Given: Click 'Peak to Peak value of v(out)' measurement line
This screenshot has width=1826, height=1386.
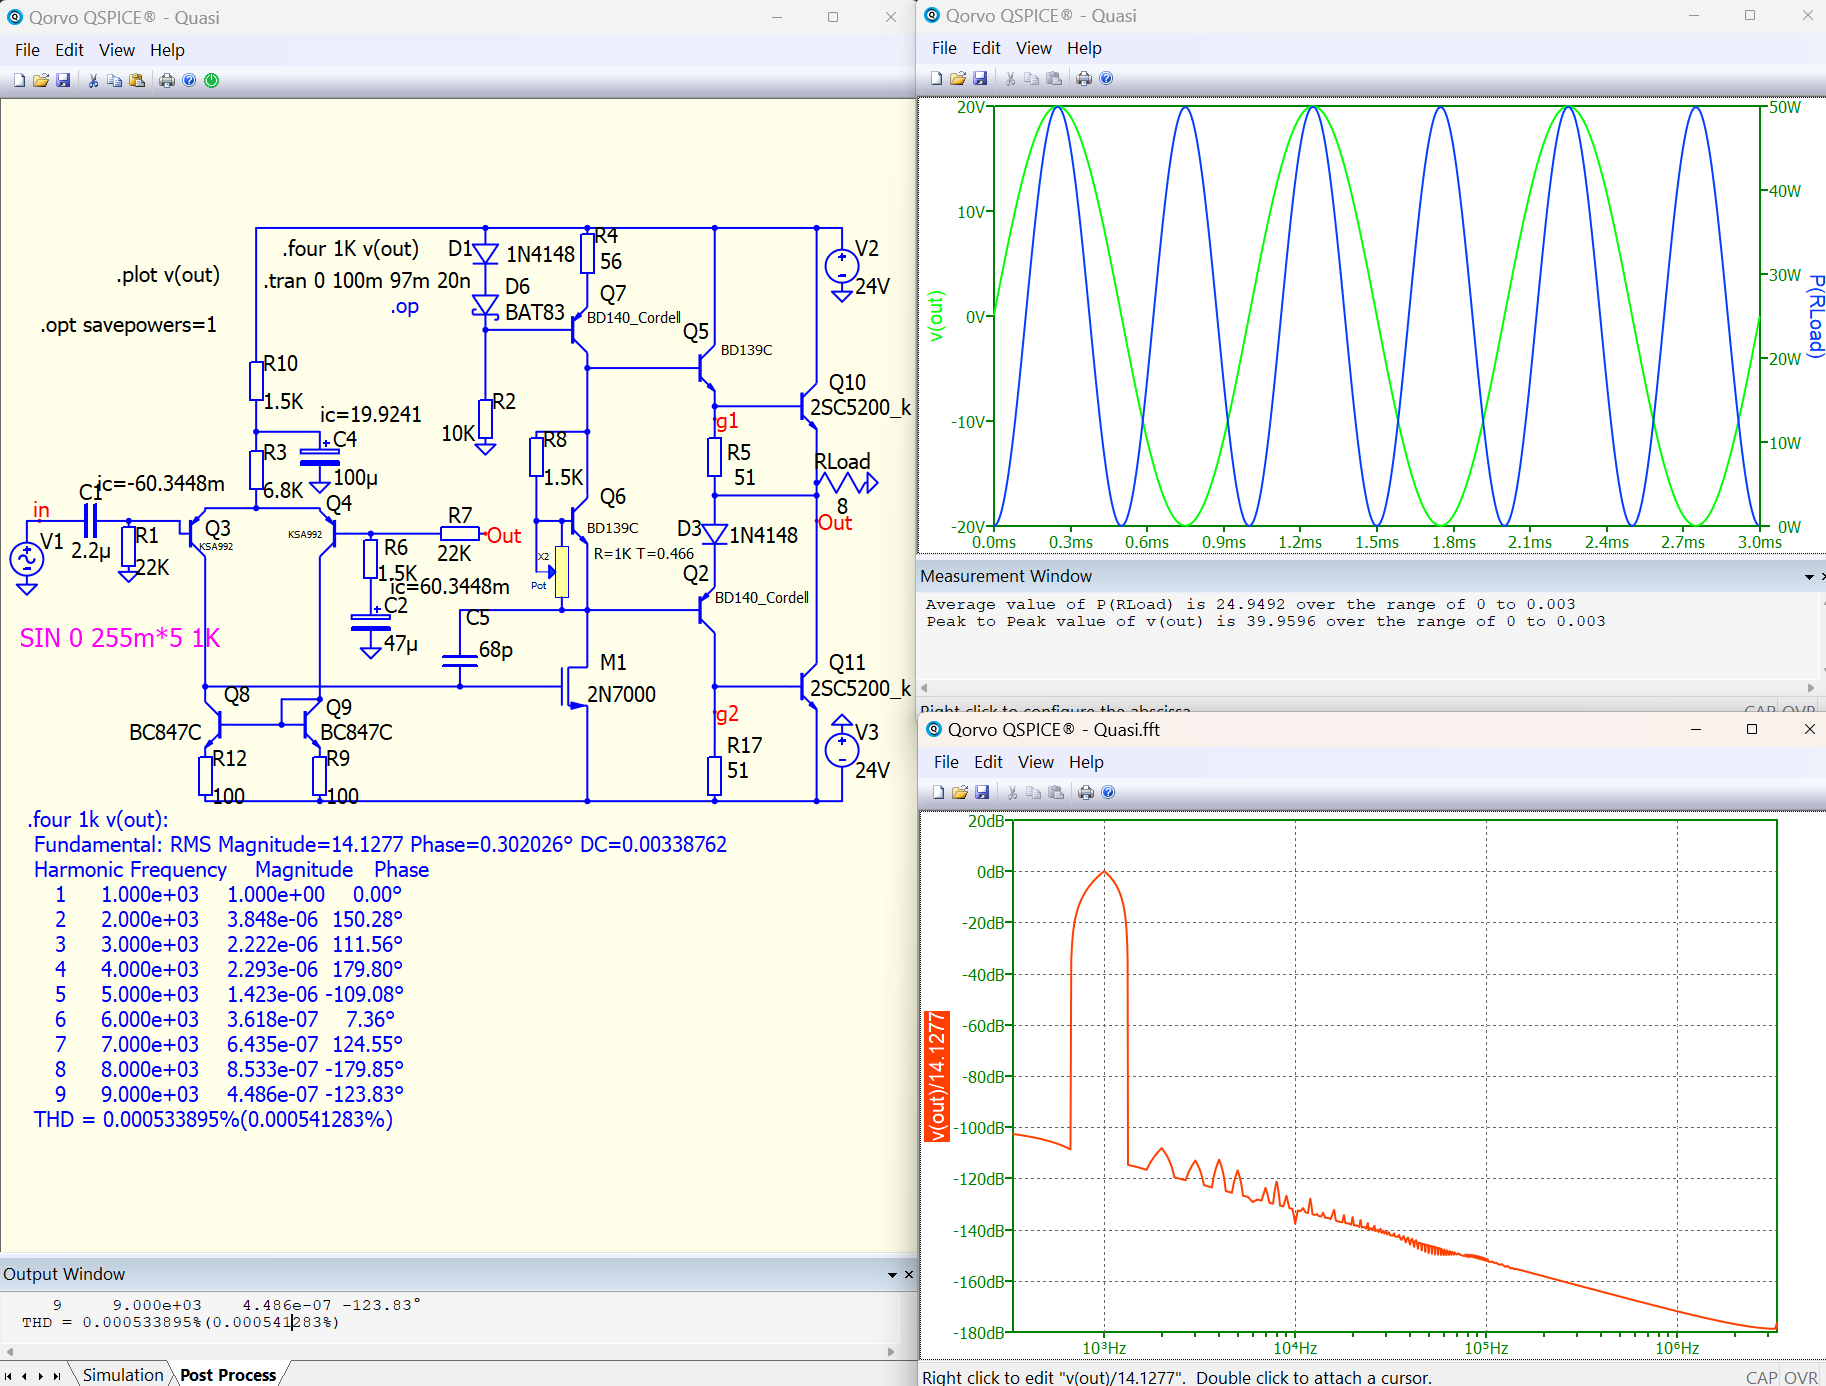Looking at the screenshot, I should (1265, 621).
